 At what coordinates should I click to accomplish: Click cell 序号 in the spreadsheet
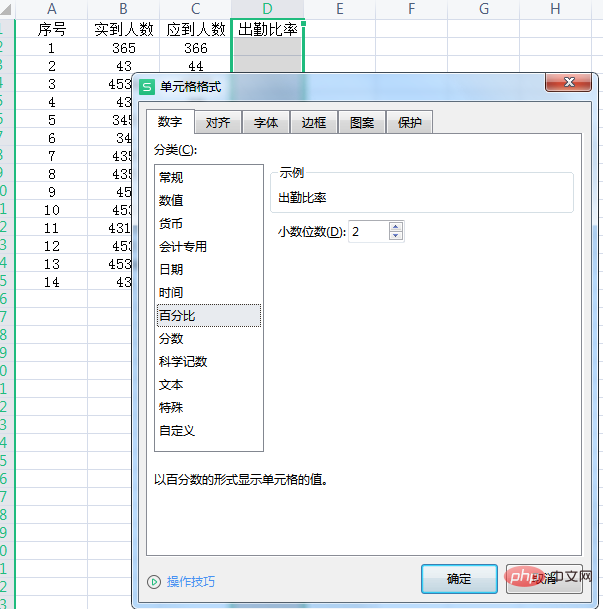click(x=51, y=29)
